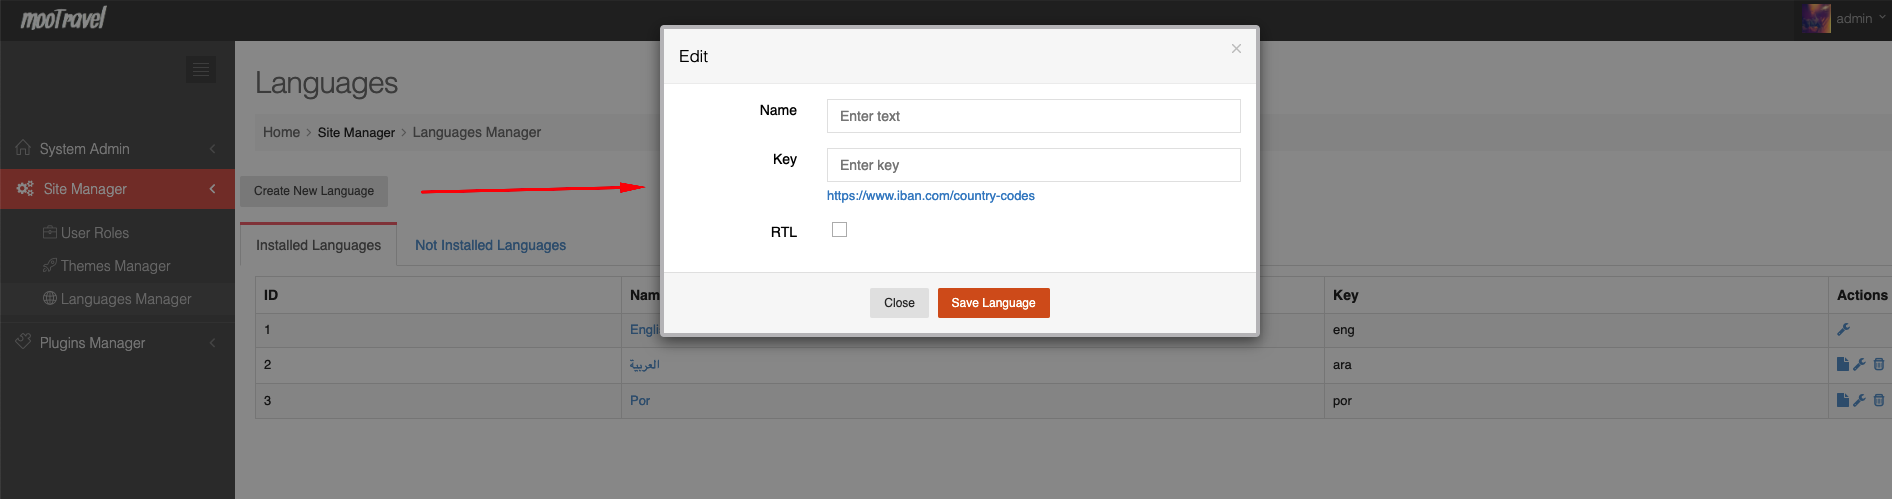1892x499 pixels.
Task: Click the wrench icon in the ara row
Action: coord(1860,364)
